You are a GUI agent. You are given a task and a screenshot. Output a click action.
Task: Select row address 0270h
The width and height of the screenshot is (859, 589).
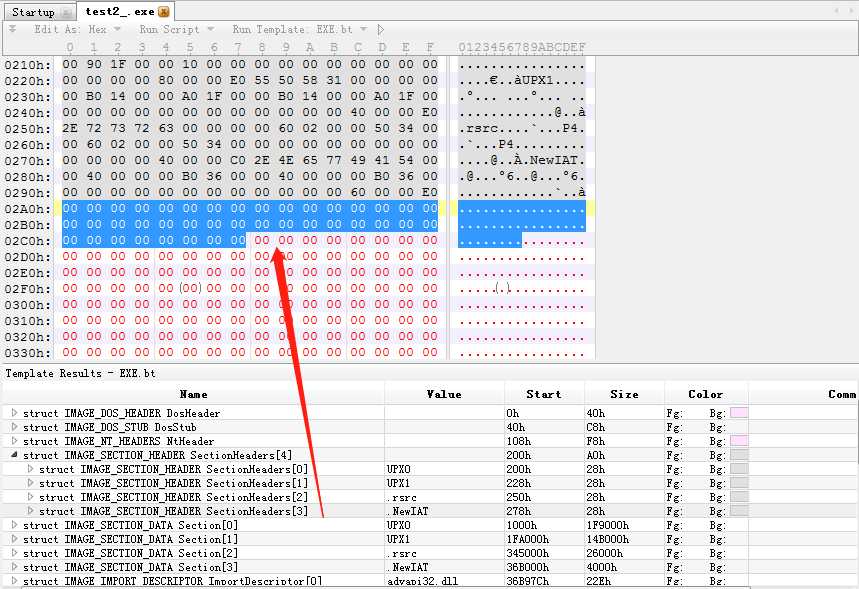pyautogui.click(x=27, y=161)
